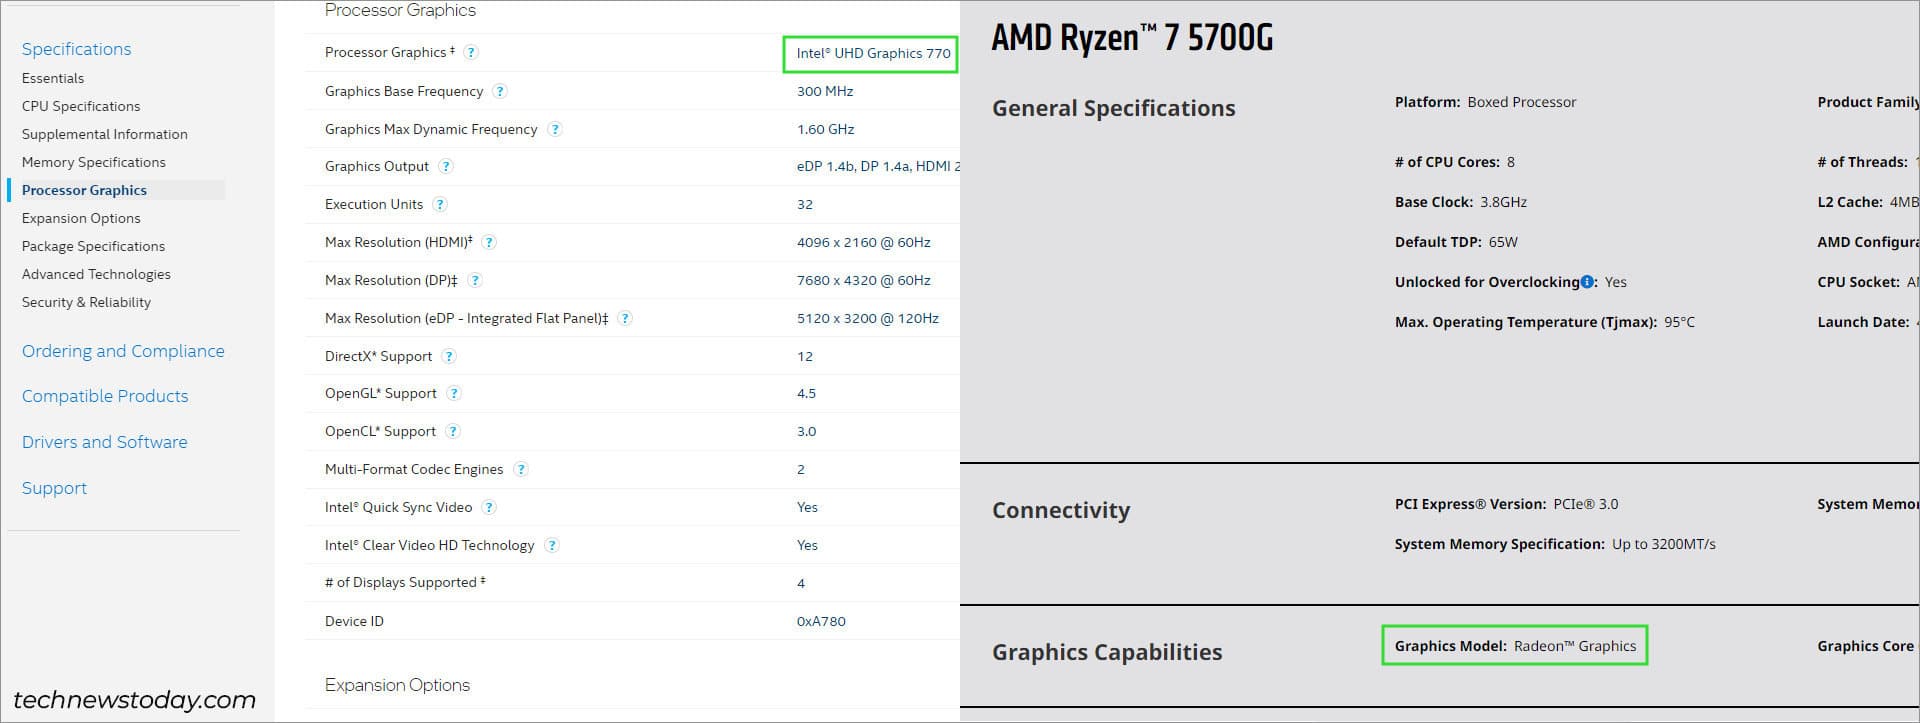Open the OpenCL Support question mark icon

(x=453, y=431)
